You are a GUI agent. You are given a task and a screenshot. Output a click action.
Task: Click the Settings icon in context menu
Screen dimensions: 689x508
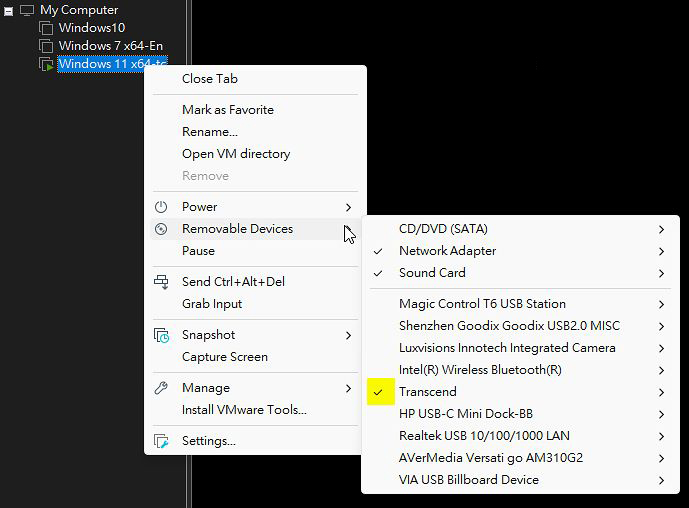click(161, 441)
